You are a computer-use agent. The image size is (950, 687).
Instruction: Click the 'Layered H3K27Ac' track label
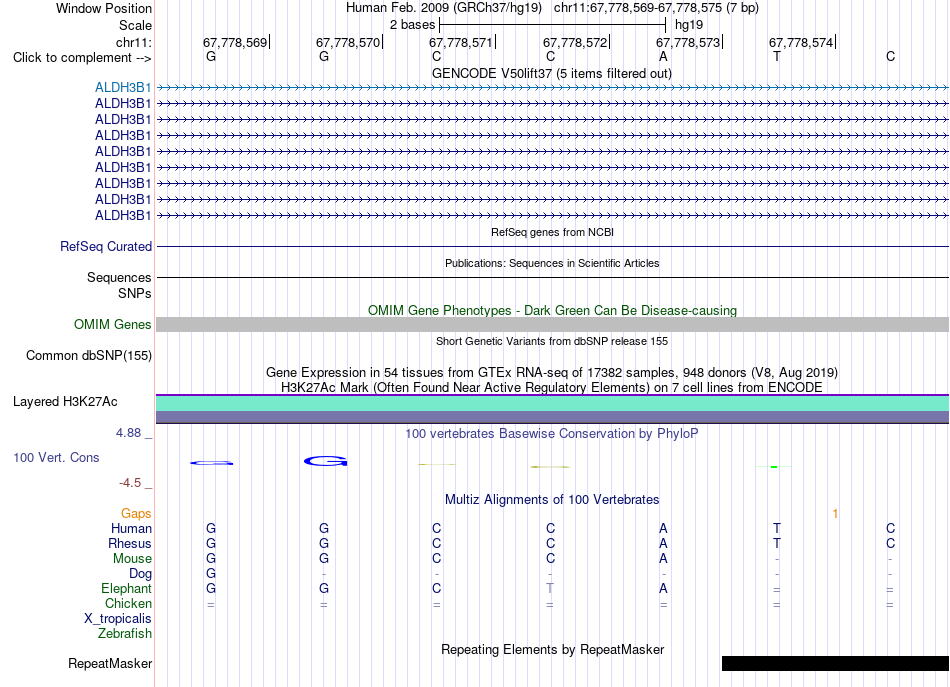pos(65,402)
